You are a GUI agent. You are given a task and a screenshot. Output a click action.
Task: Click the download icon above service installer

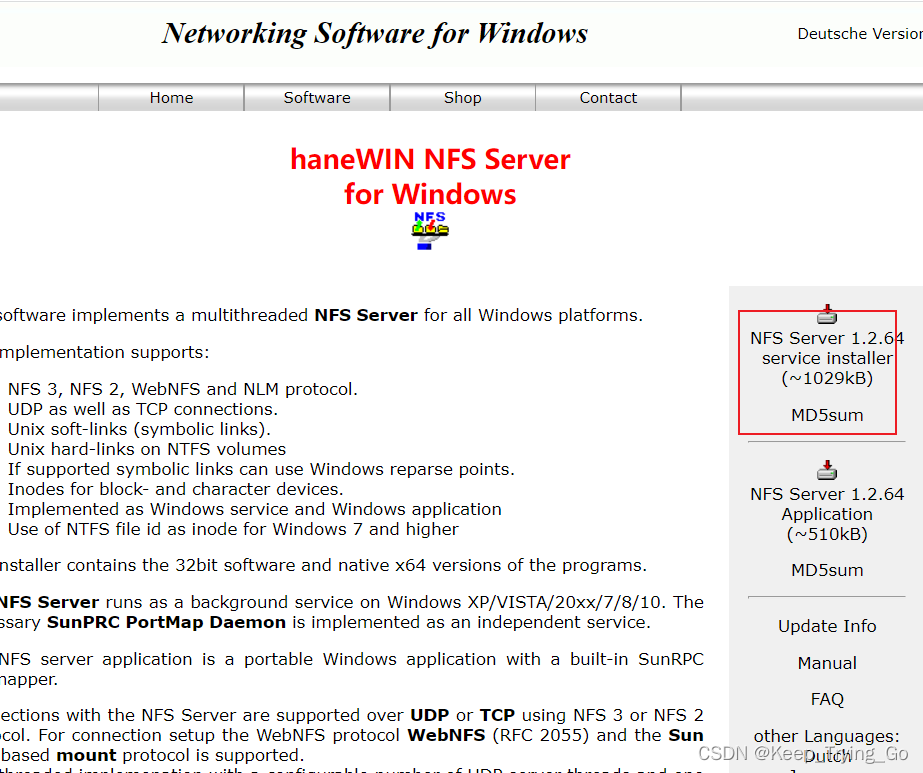[x=826, y=313]
